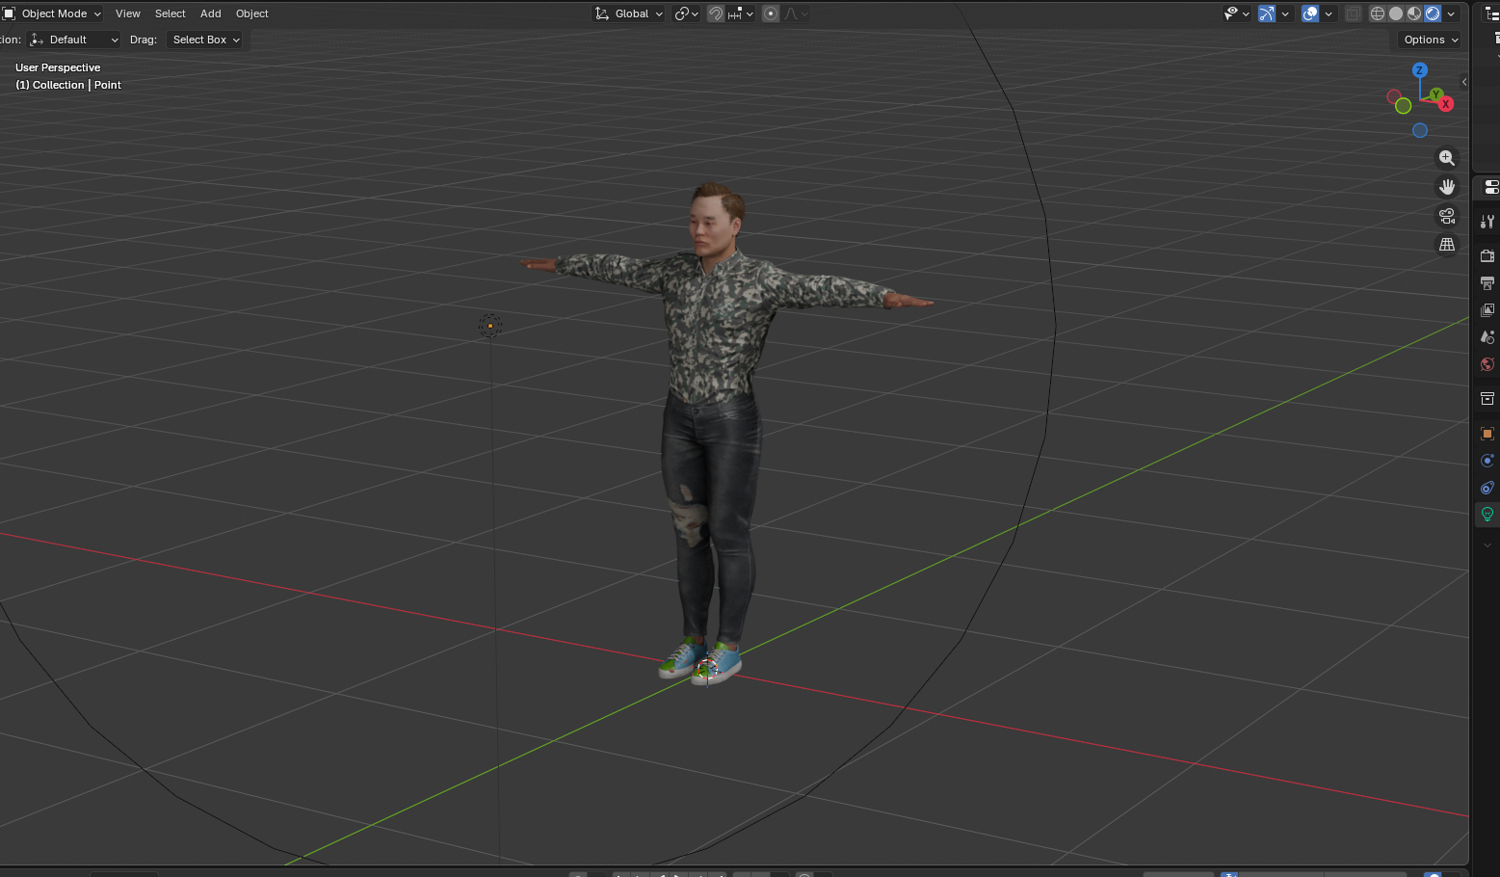This screenshot has height=877, width=1500.
Task: Click the Y axis gizmo handle
Action: (x=1436, y=94)
